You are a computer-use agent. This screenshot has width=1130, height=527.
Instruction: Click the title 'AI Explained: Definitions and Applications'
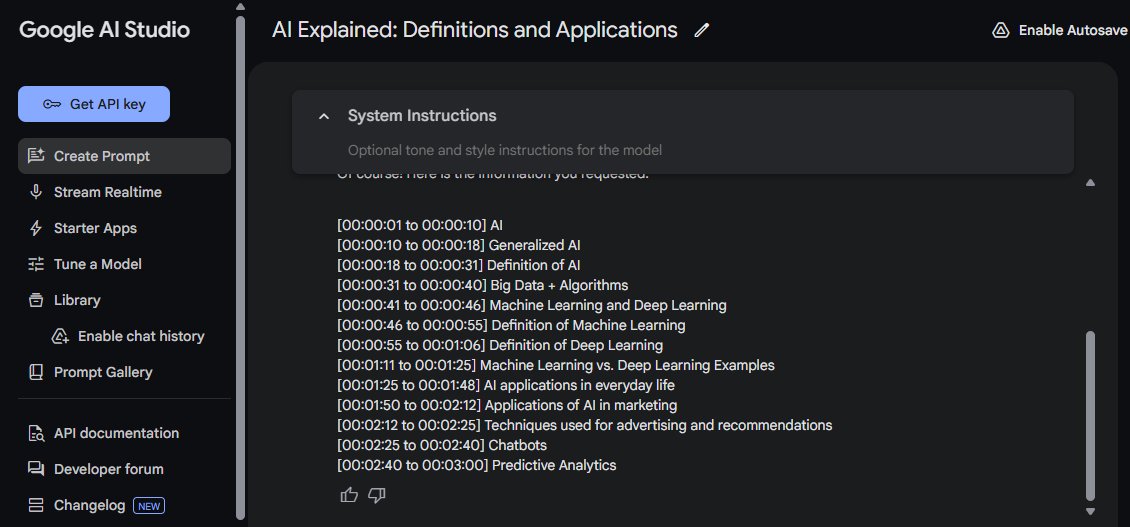click(x=475, y=30)
